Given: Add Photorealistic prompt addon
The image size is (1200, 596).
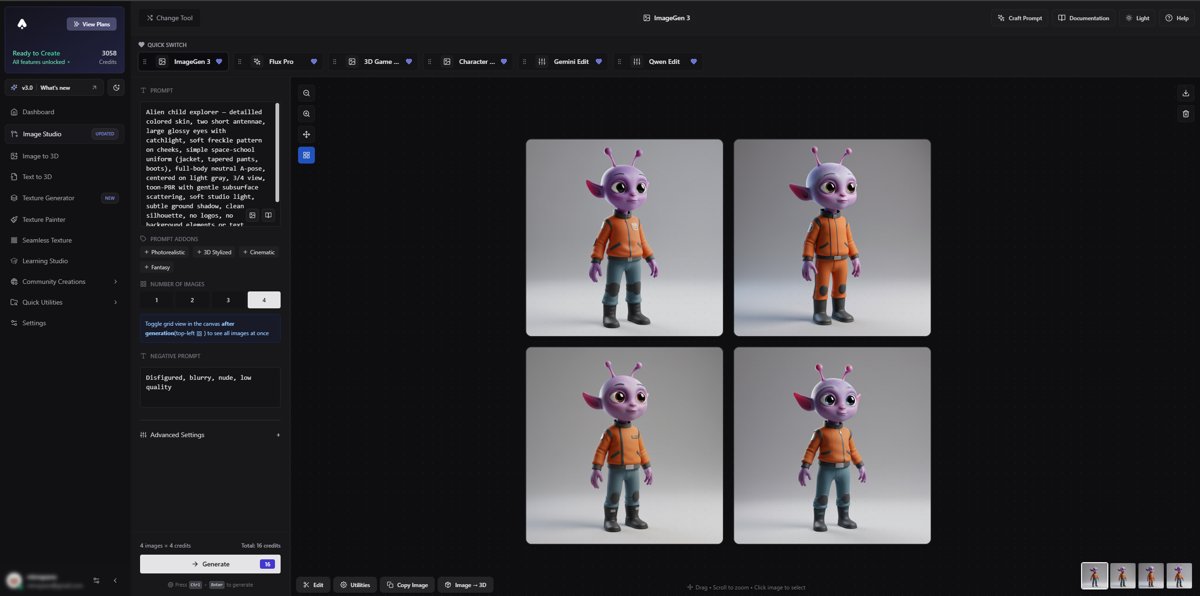Looking at the screenshot, I should (165, 252).
